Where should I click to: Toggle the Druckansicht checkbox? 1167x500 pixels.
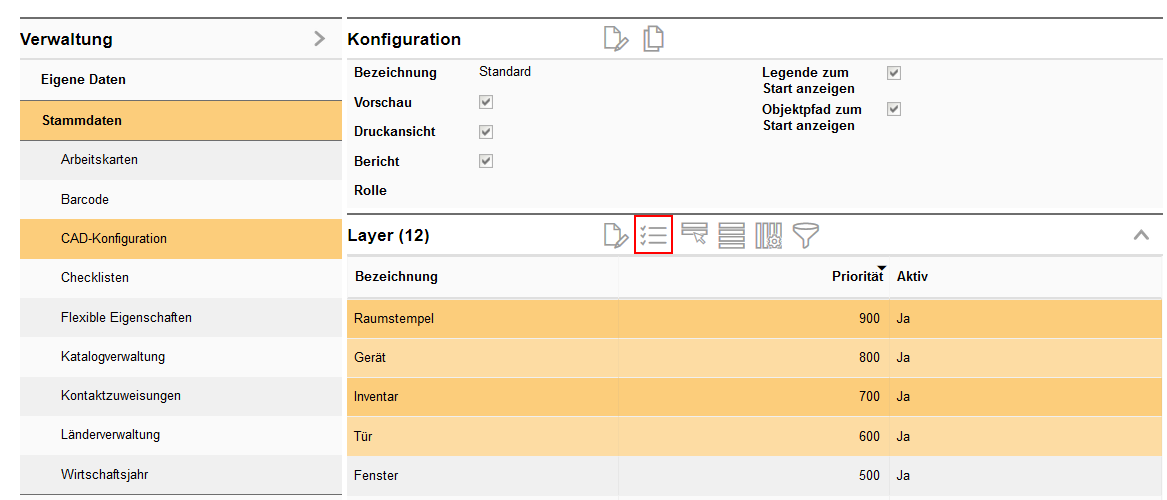click(x=486, y=132)
